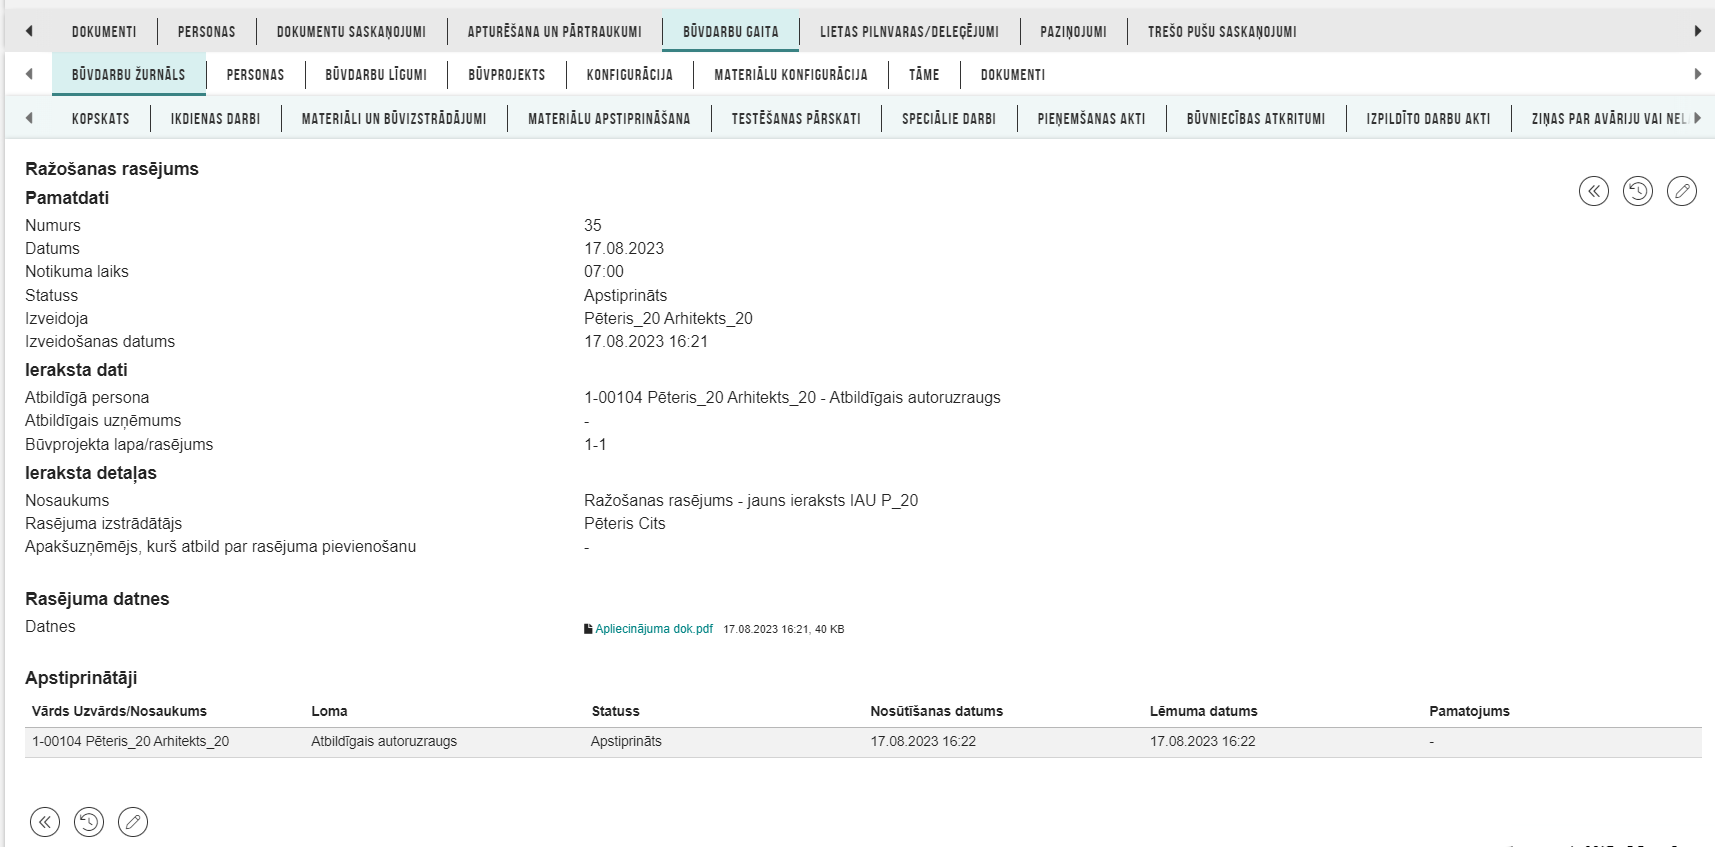1715x847 pixels.
Task: Open Konfigurācija sub-tab
Action: point(630,75)
